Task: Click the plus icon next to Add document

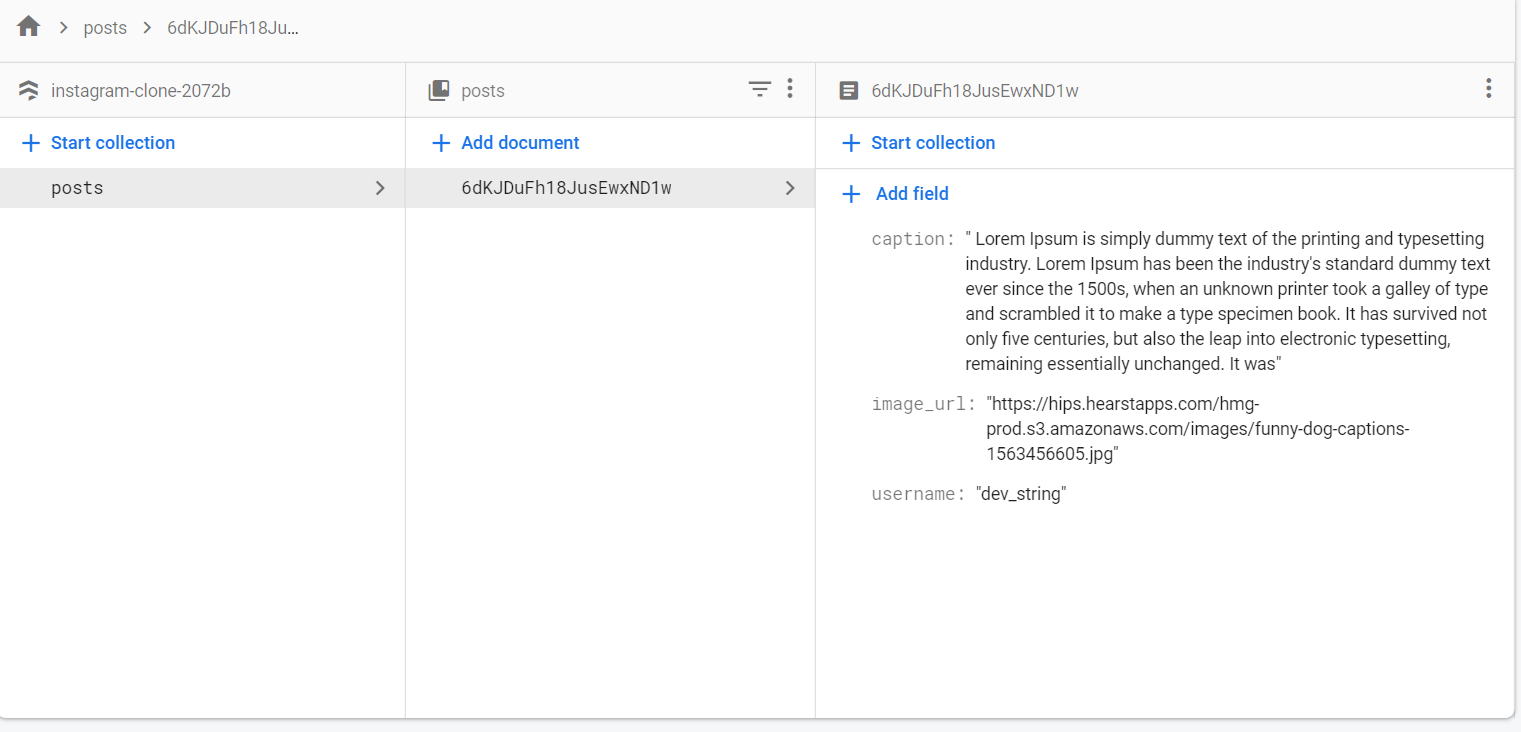Action: point(441,143)
